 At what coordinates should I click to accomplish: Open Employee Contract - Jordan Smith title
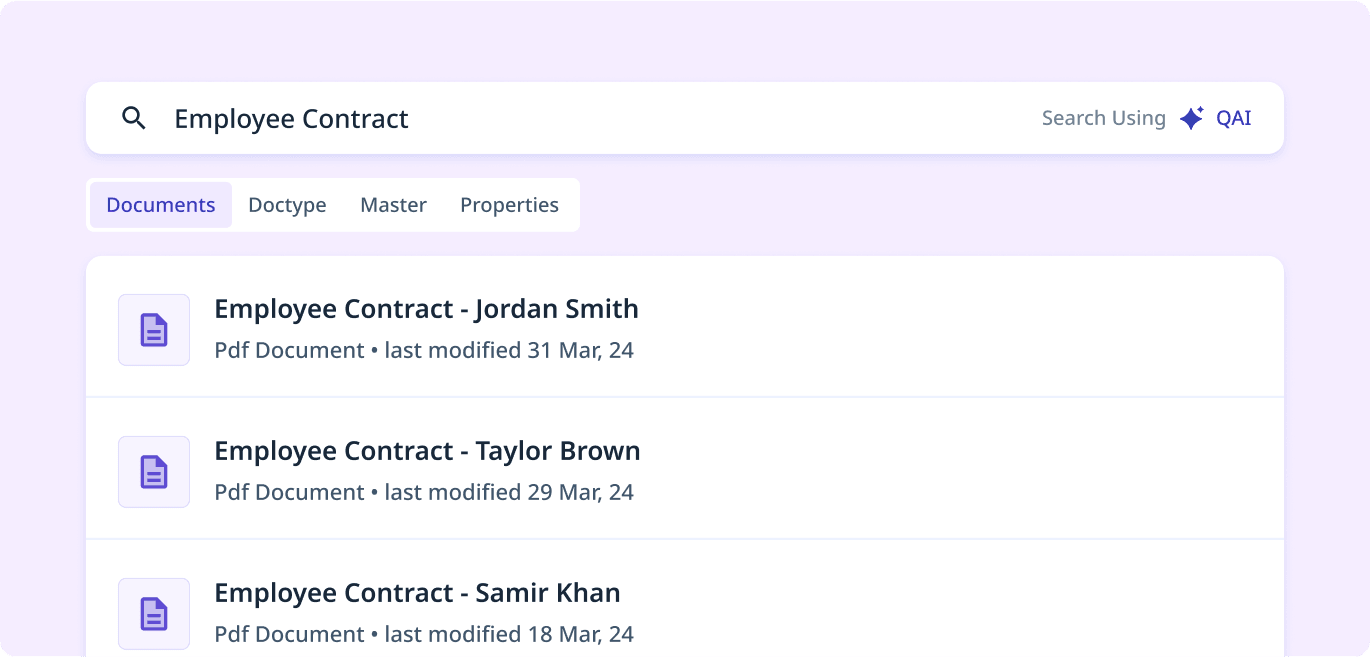click(427, 309)
